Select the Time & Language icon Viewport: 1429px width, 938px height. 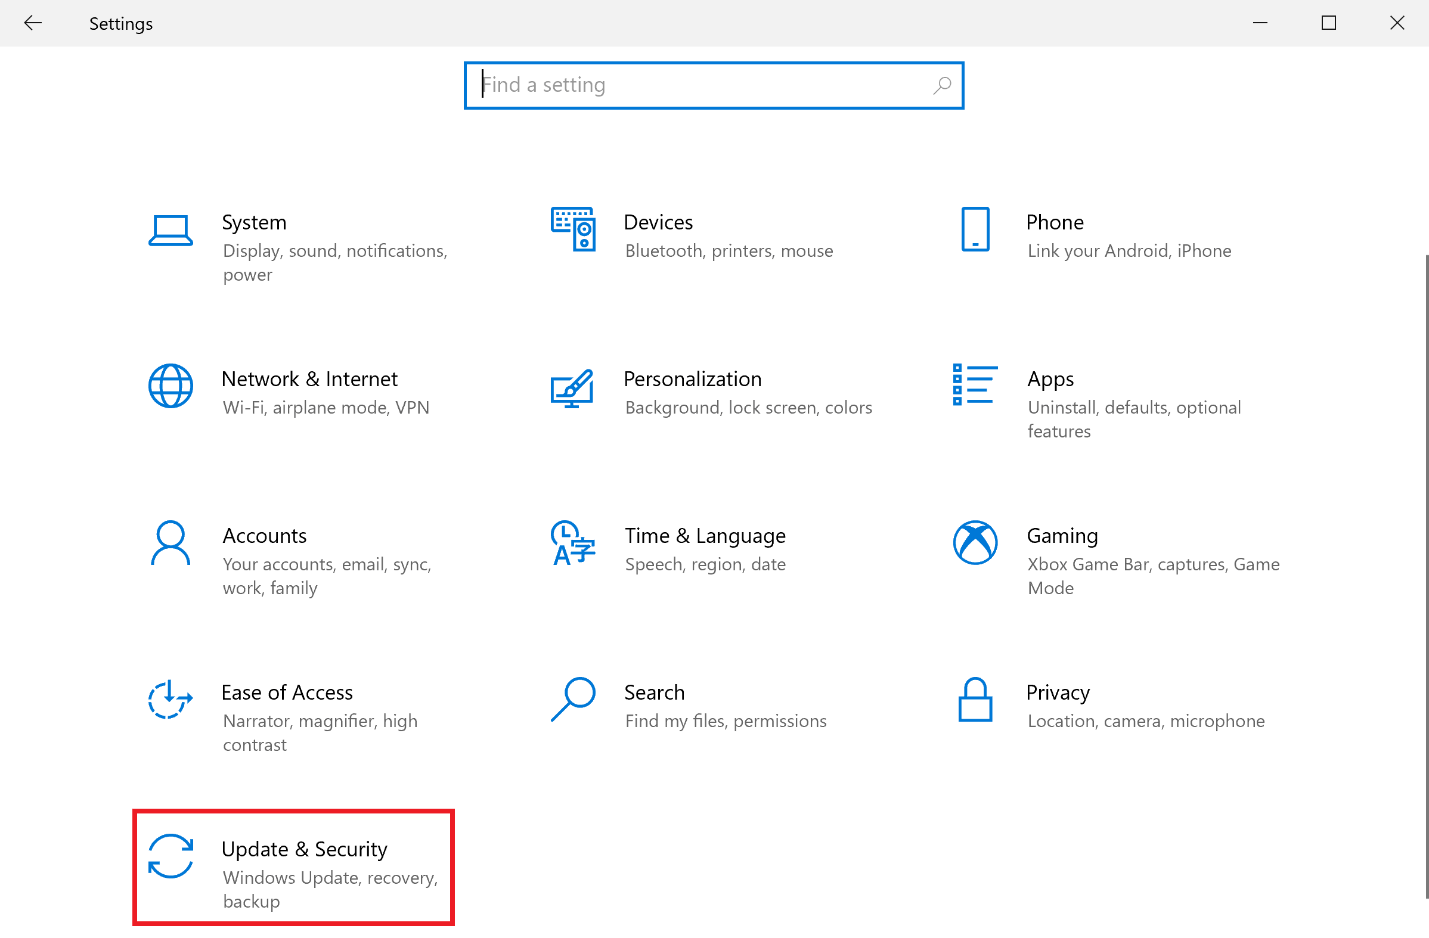(x=573, y=543)
